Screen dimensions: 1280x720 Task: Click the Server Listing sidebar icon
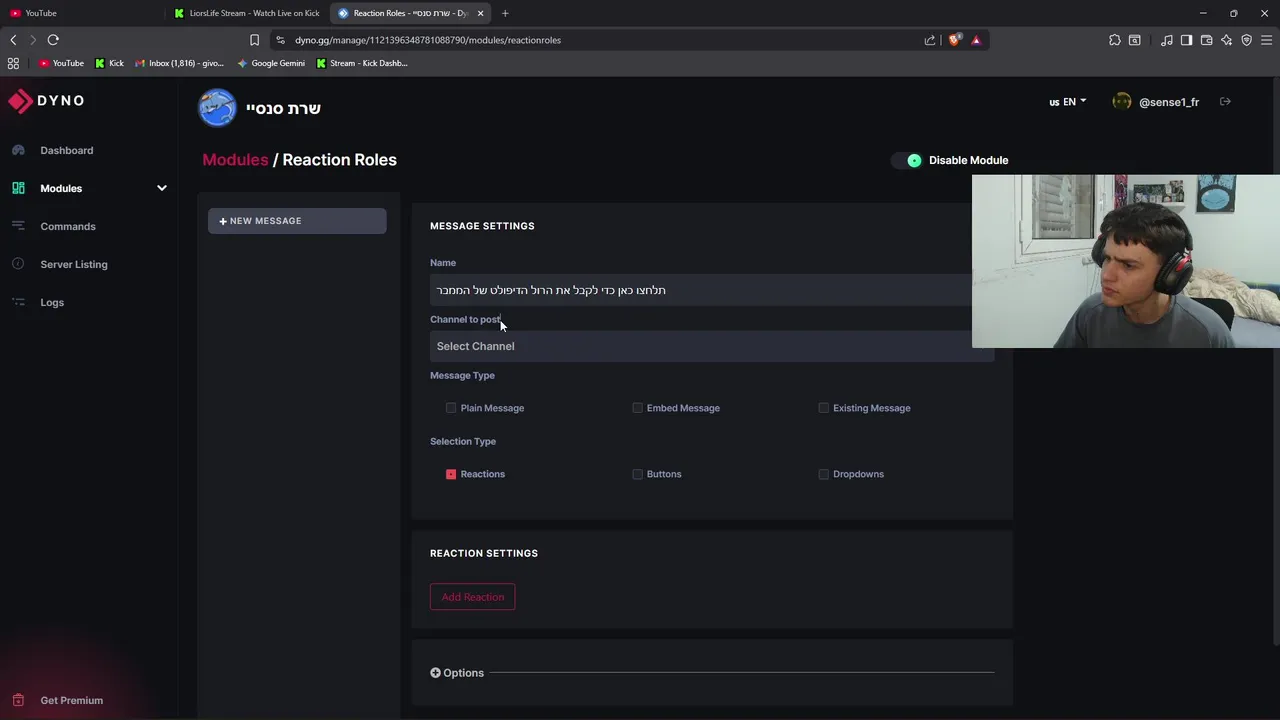pos(18,264)
